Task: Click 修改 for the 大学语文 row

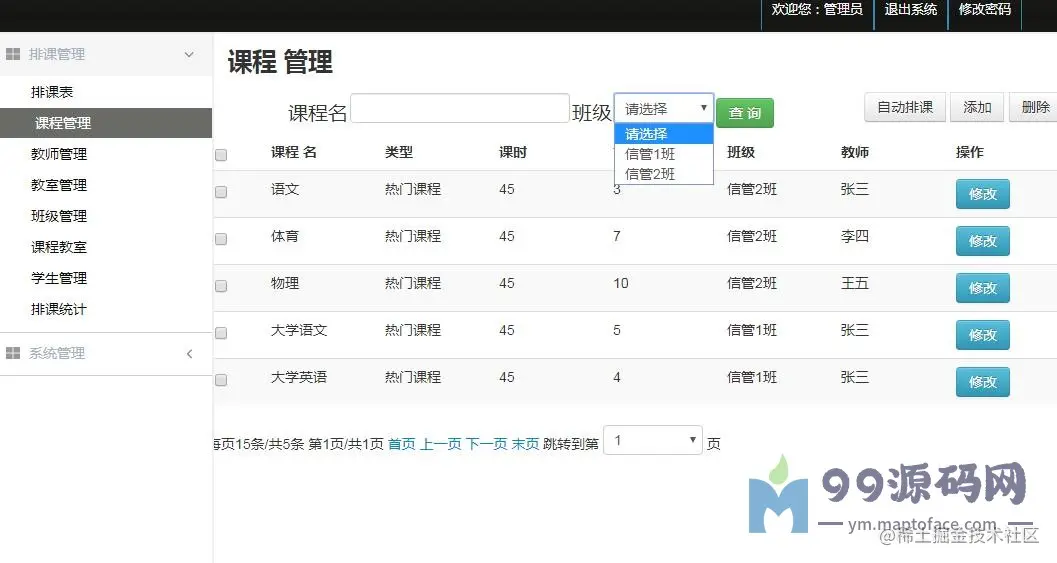Action: coord(982,335)
